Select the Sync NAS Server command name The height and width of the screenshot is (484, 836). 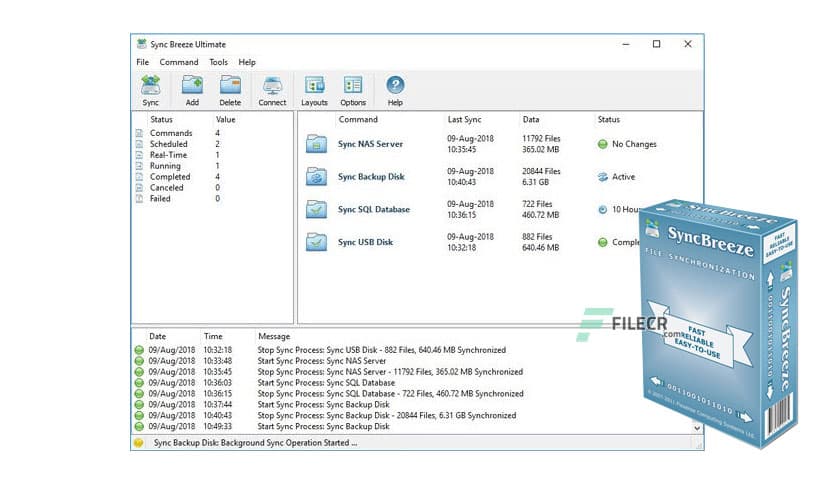(x=370, y=144)
